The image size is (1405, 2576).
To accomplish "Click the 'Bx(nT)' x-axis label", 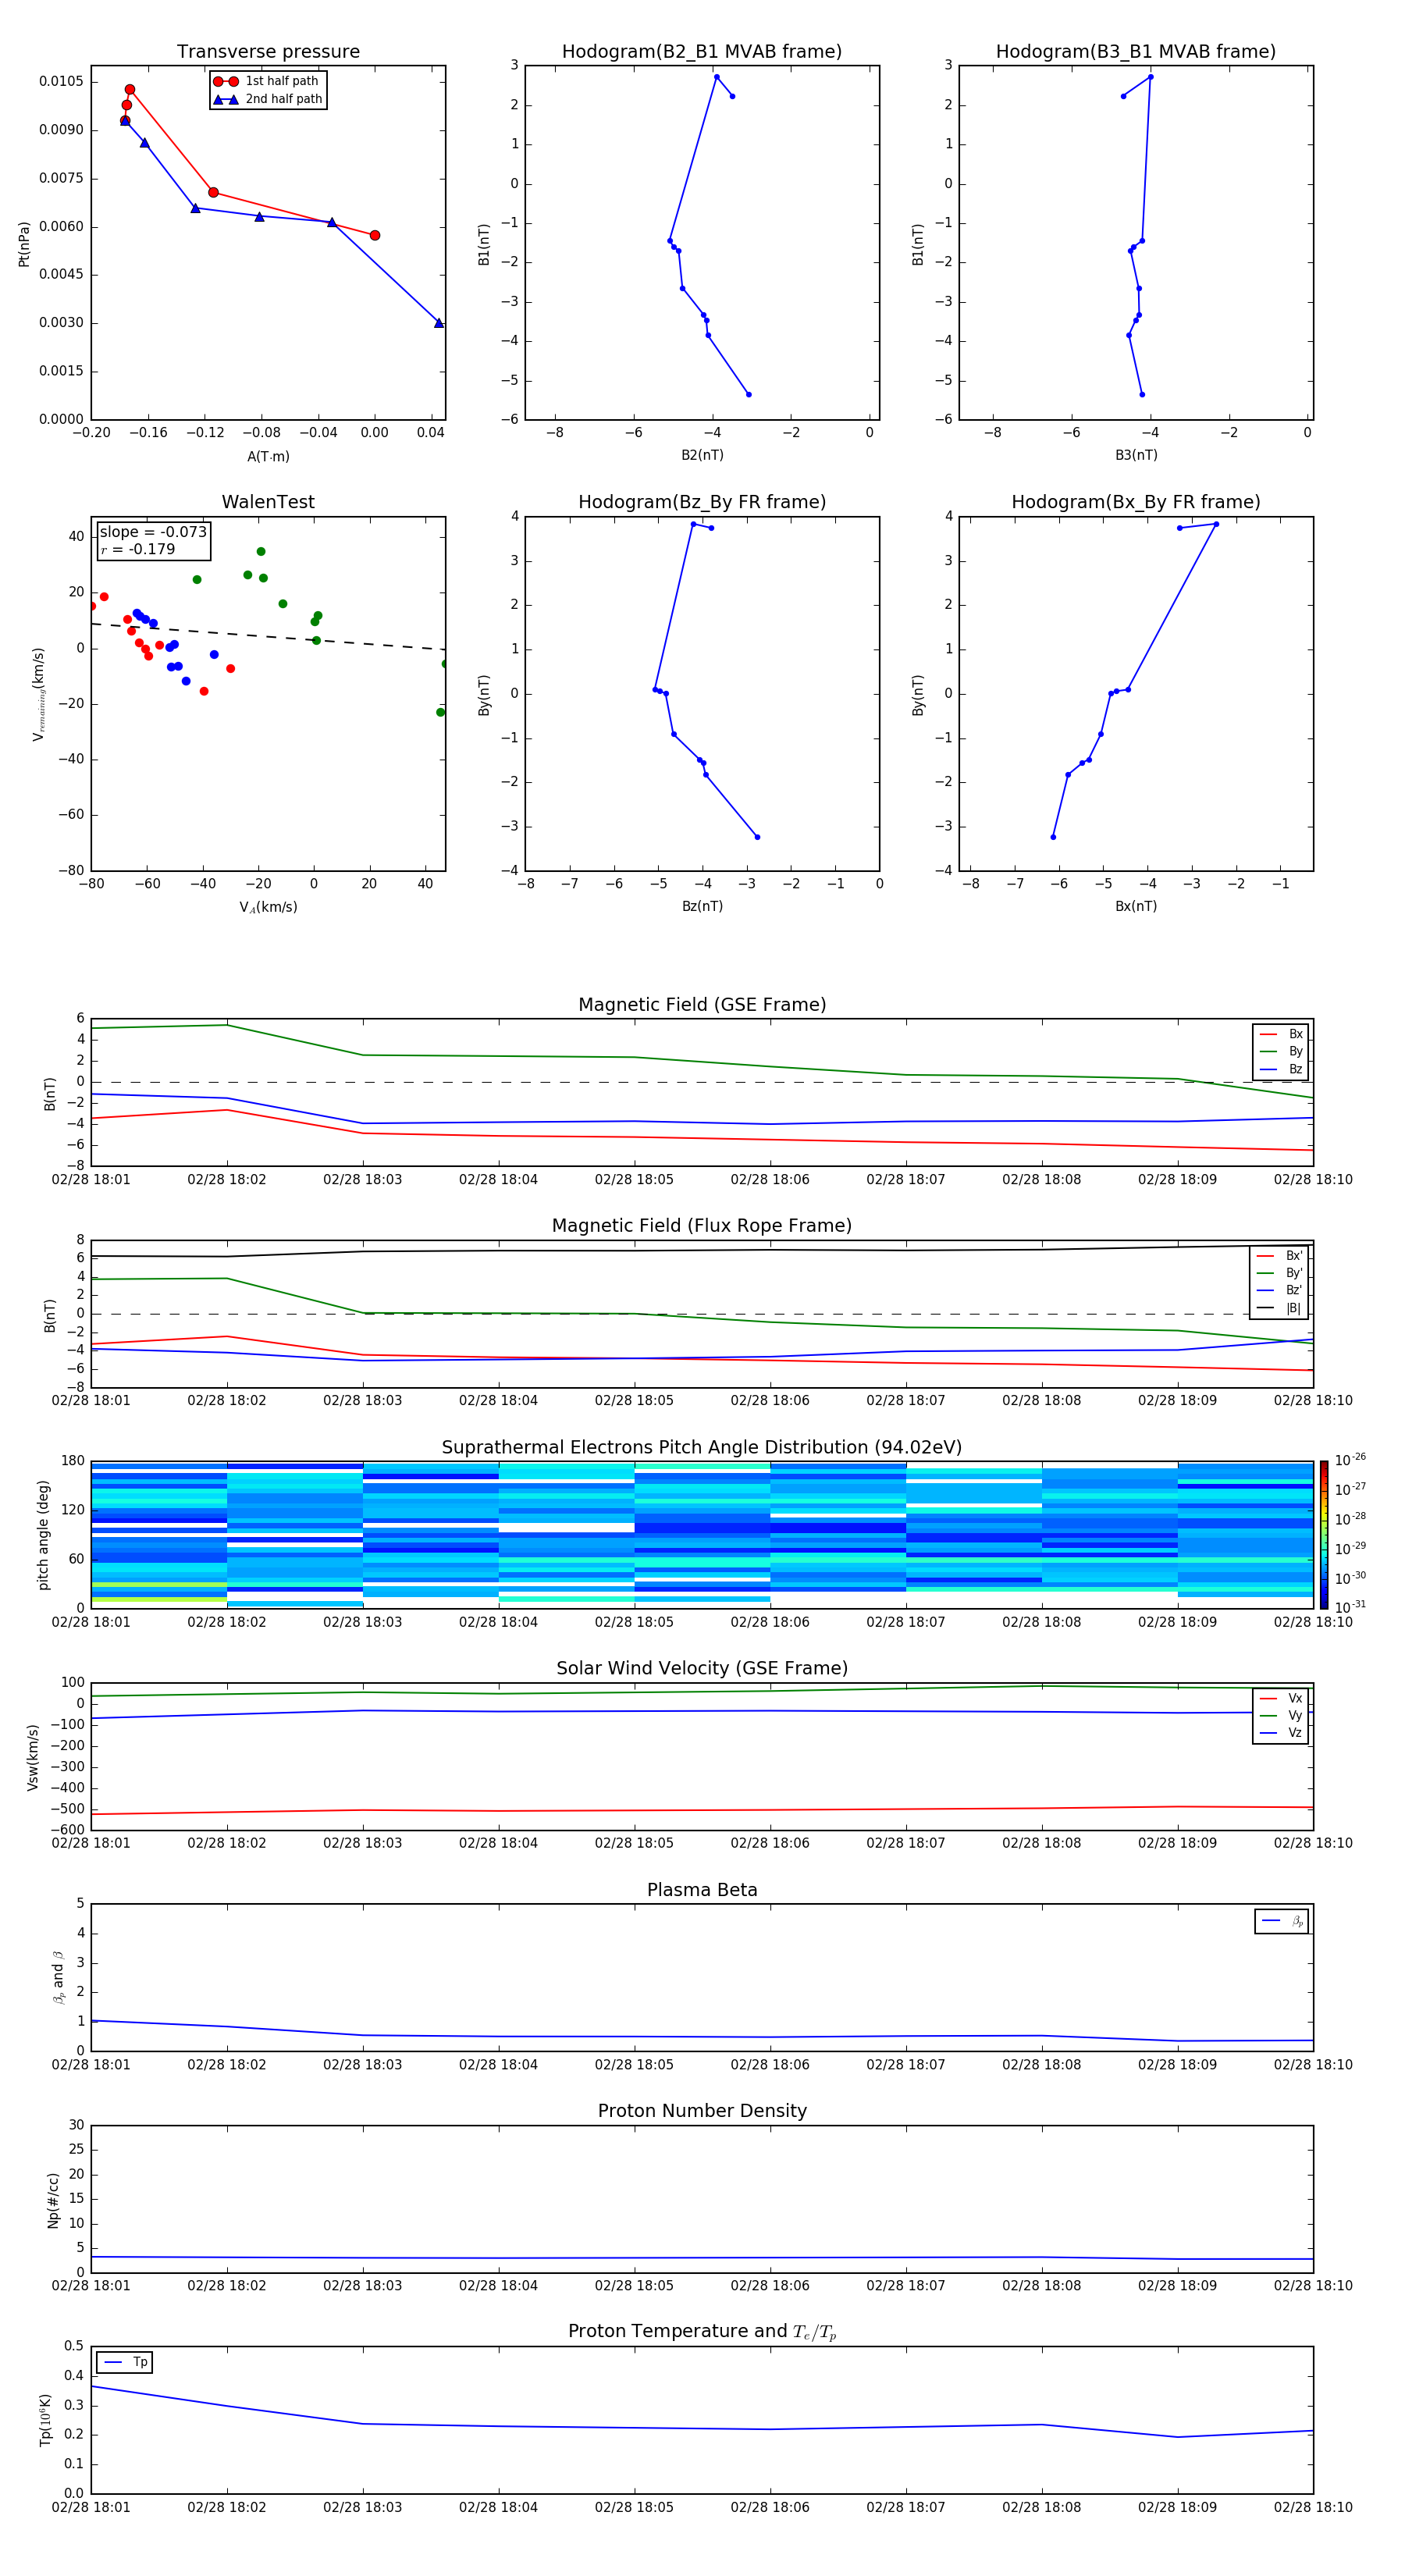I will 1136,906.
